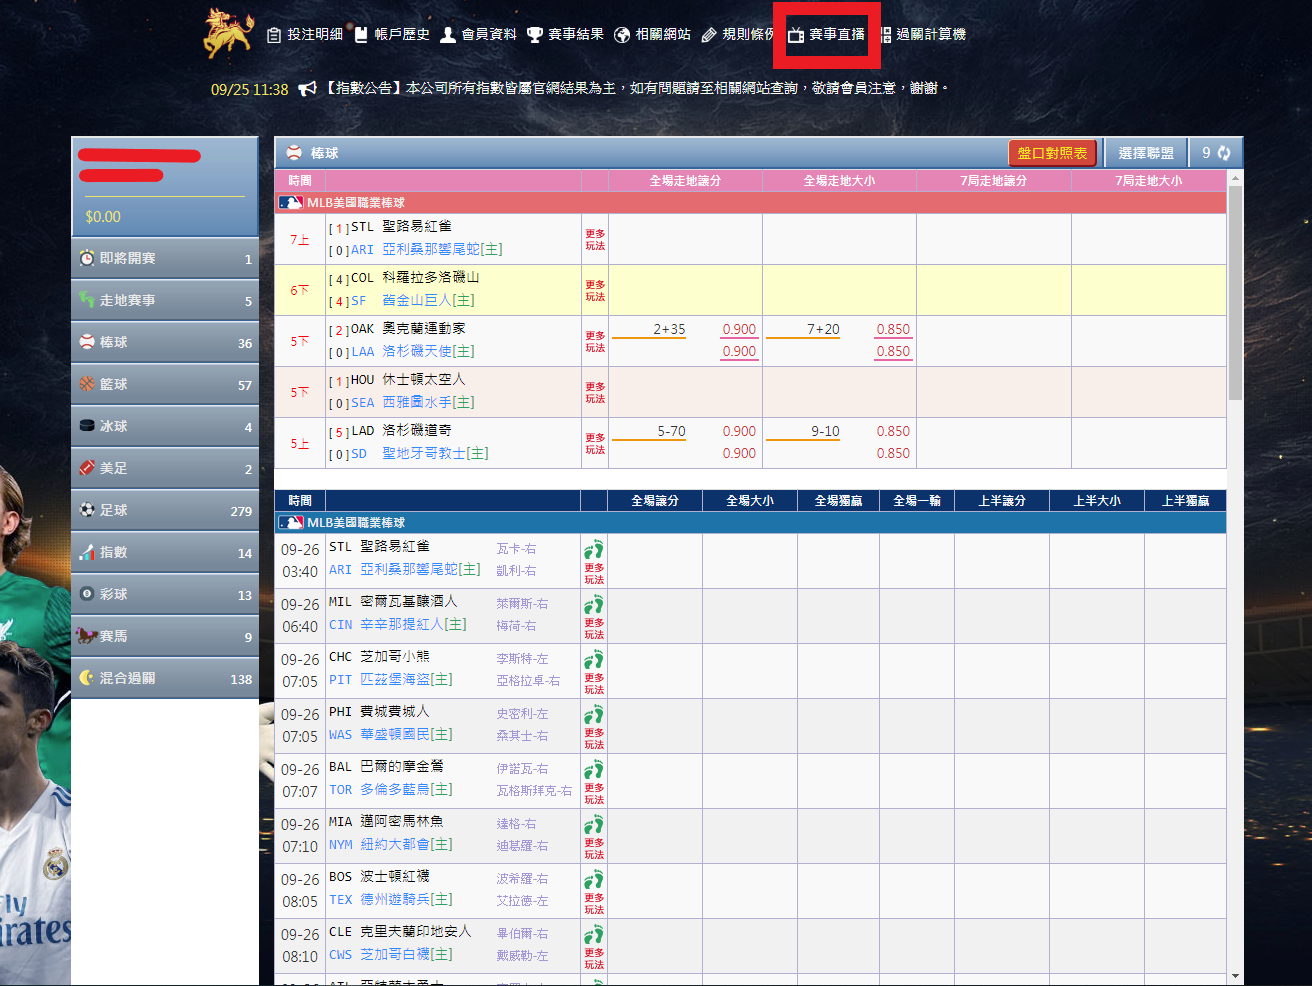Refresh odds with the circular arrows icon
Viewport: 1312px width, 986px height.
(x=1224, y=153)
